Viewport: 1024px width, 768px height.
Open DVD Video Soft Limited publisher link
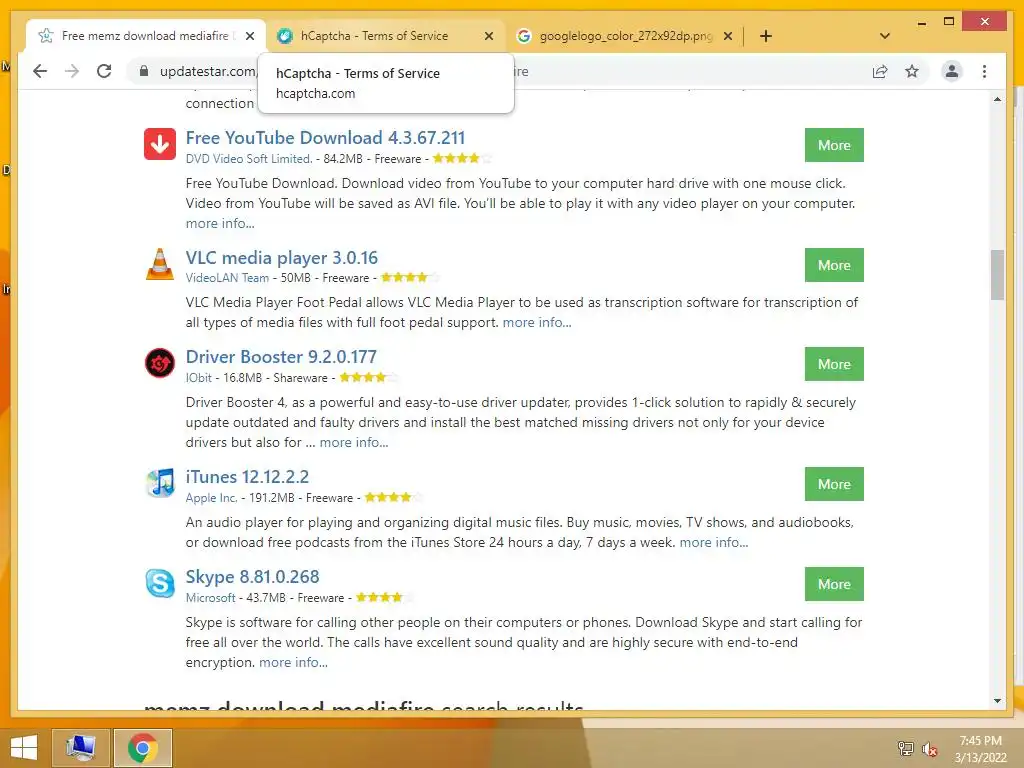coord(248,159)
